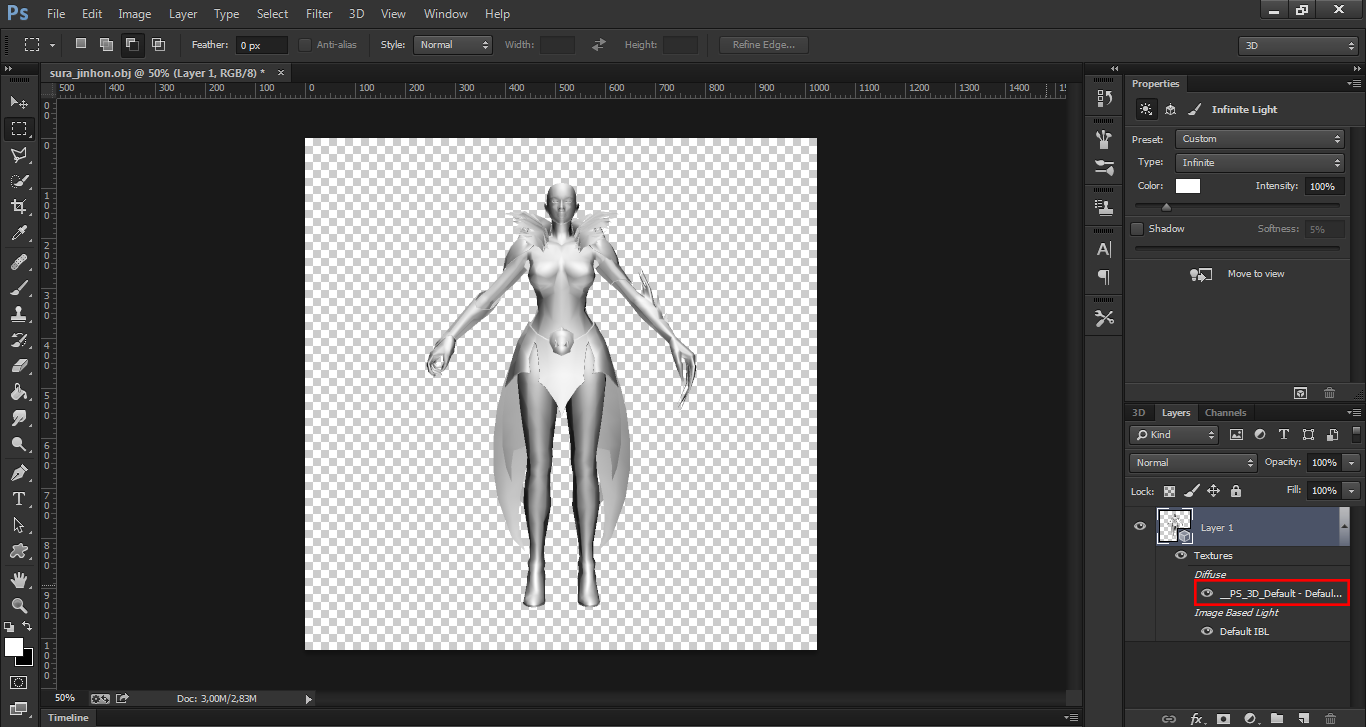
Task: Lock transparent pixels
Action: coord(1169,491)
